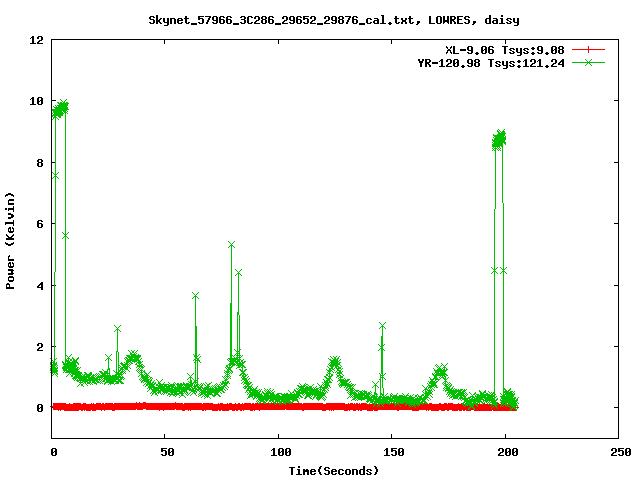Click the 6 tick label on y-axis
Image resolution: width=640 pixels, height=480 pixels.
pos(40,224)
